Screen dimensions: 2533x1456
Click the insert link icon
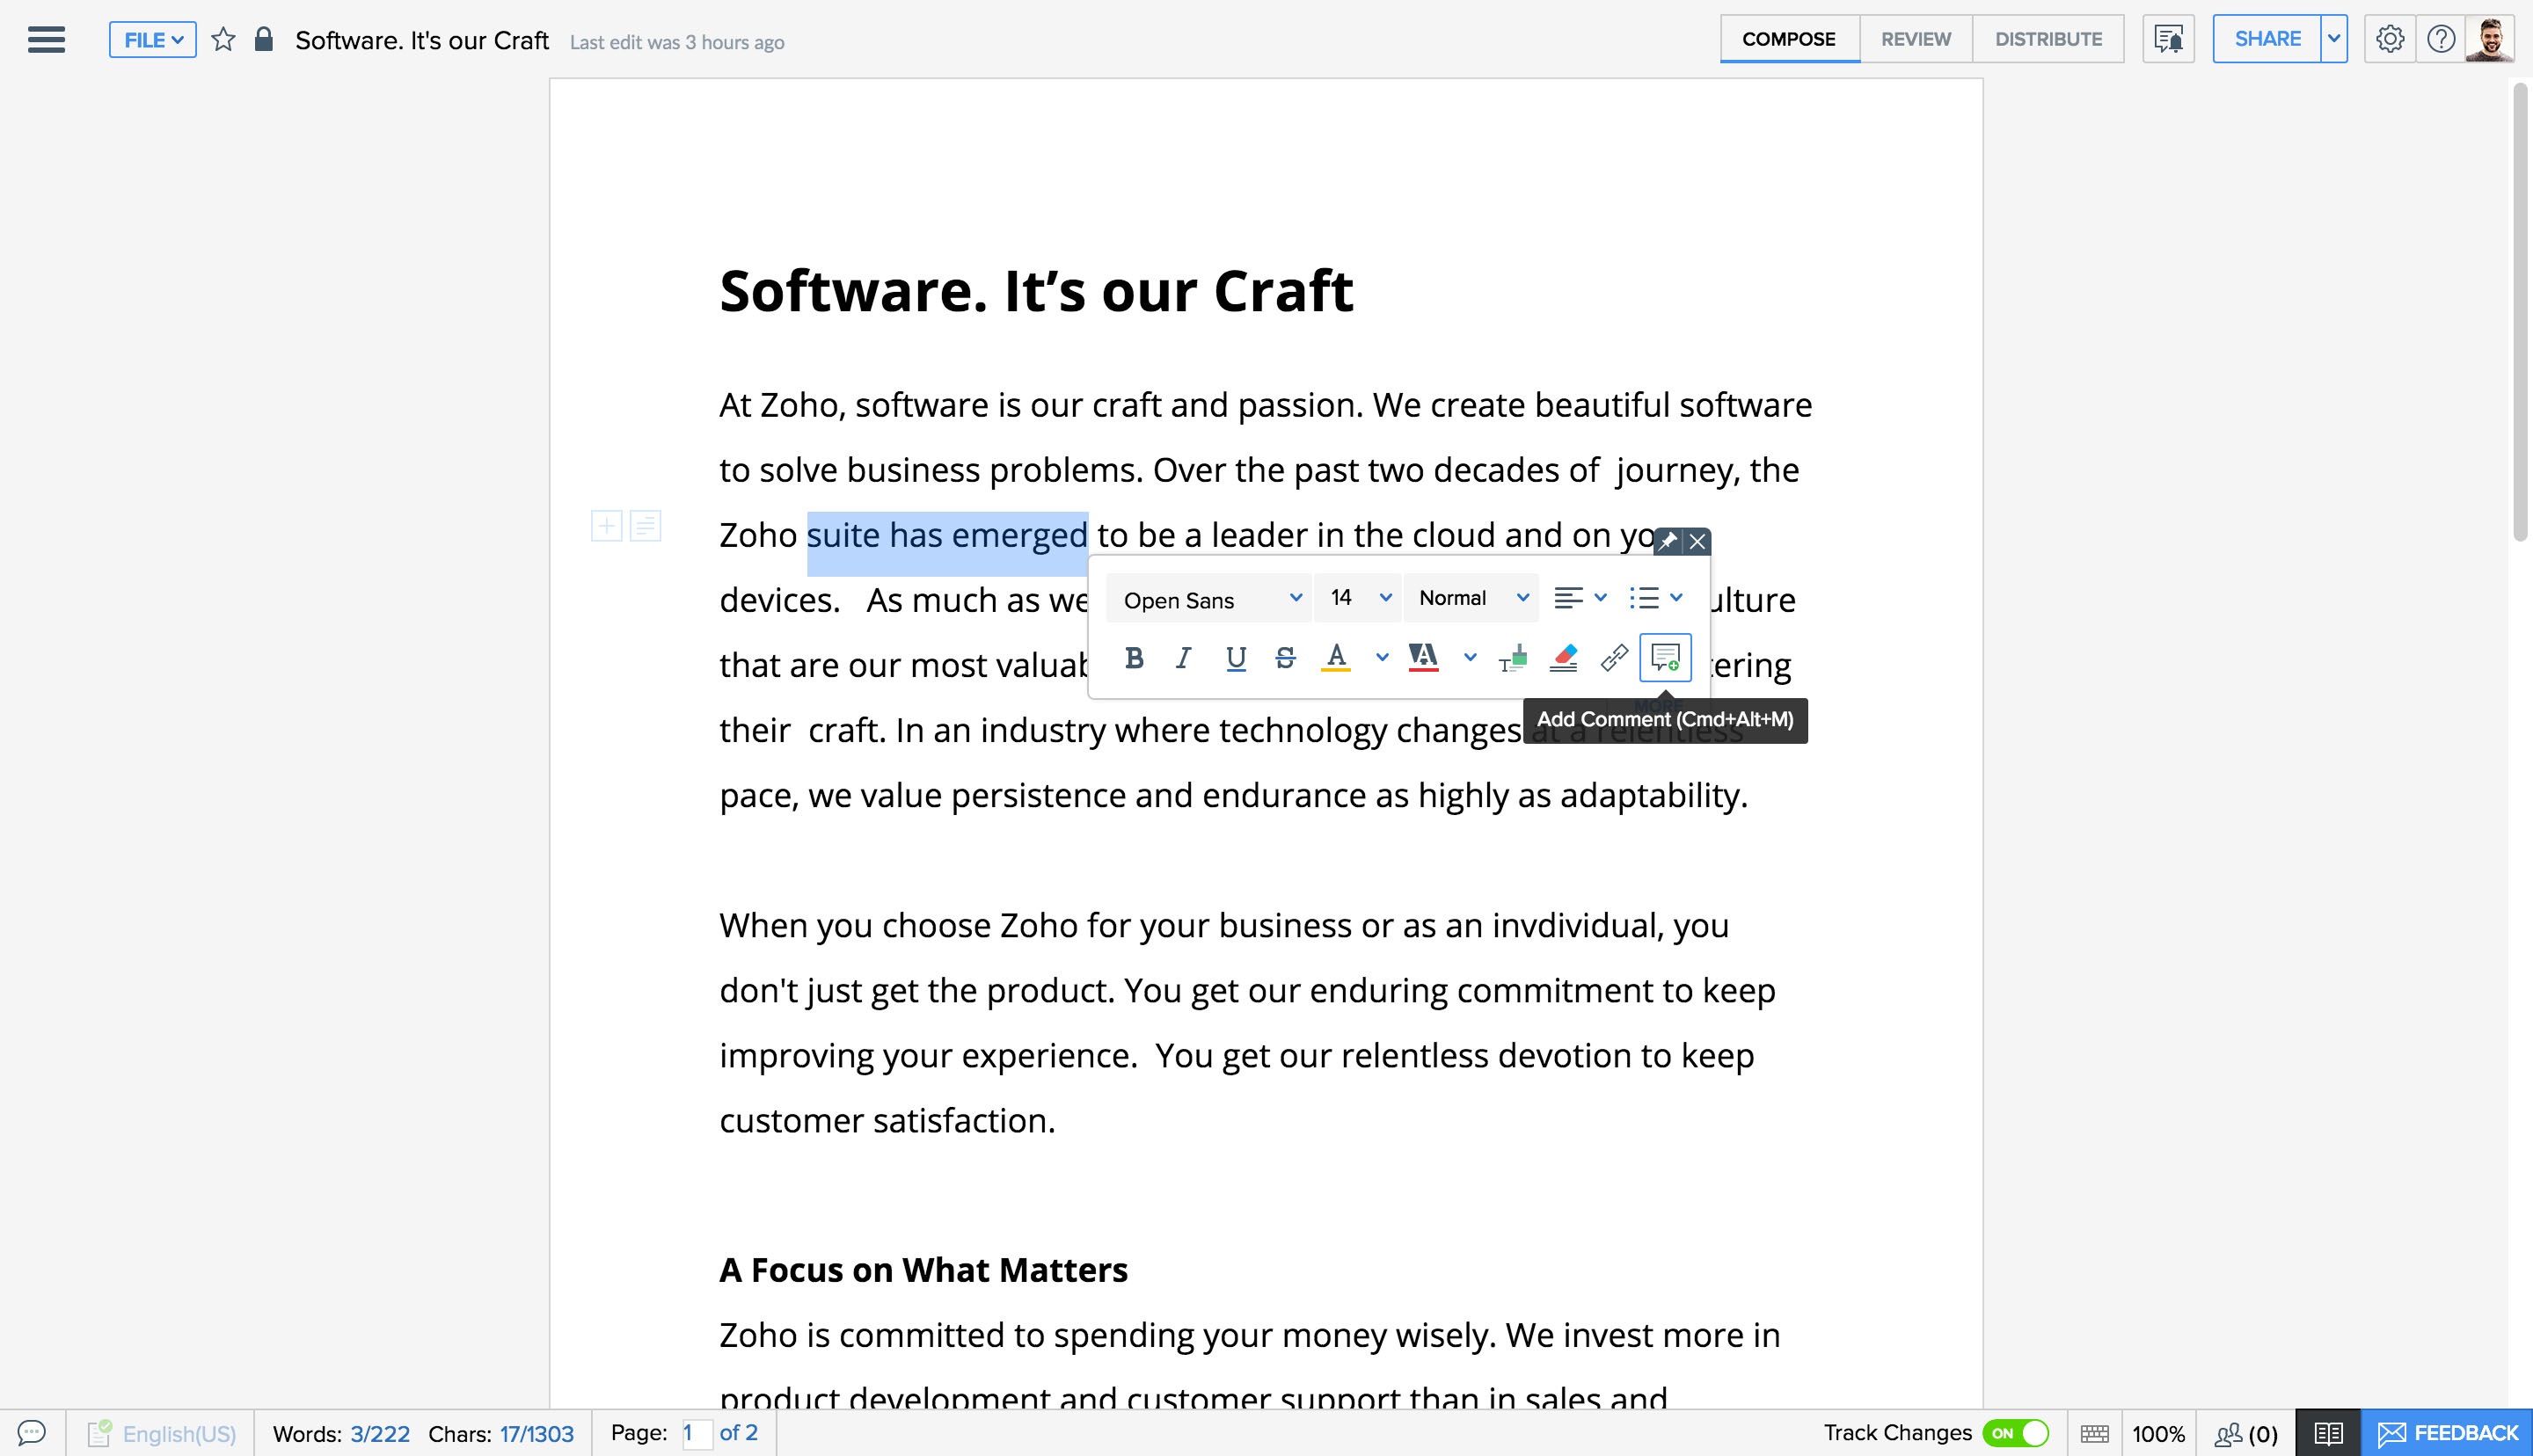point(1613,657)
